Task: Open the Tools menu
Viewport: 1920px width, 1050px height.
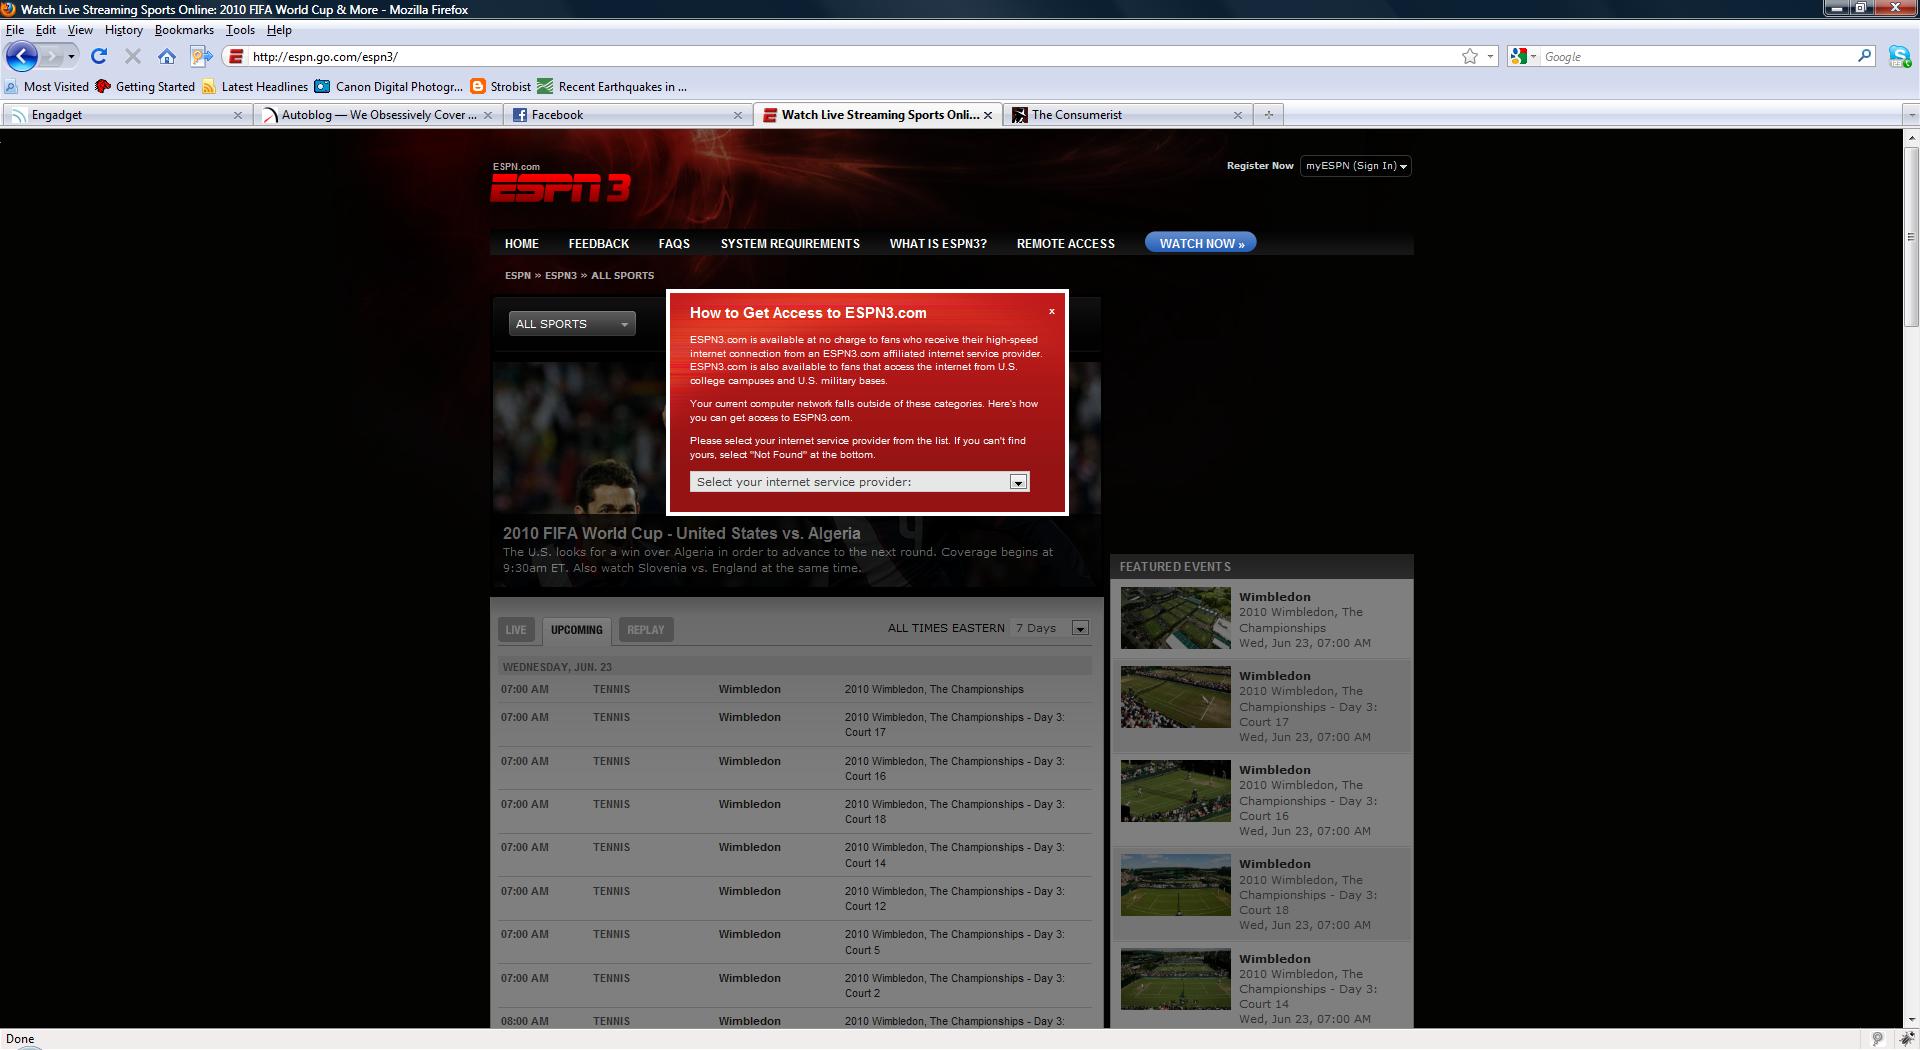Action: (x=240, y=30)
